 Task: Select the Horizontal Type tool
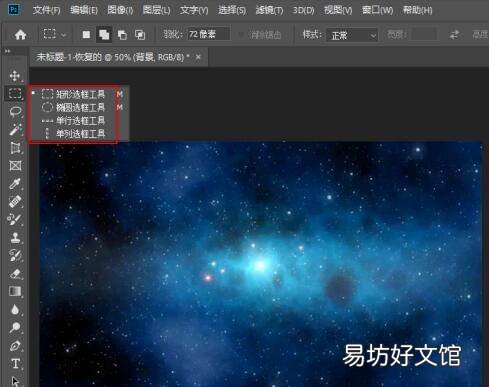[15, 363]
